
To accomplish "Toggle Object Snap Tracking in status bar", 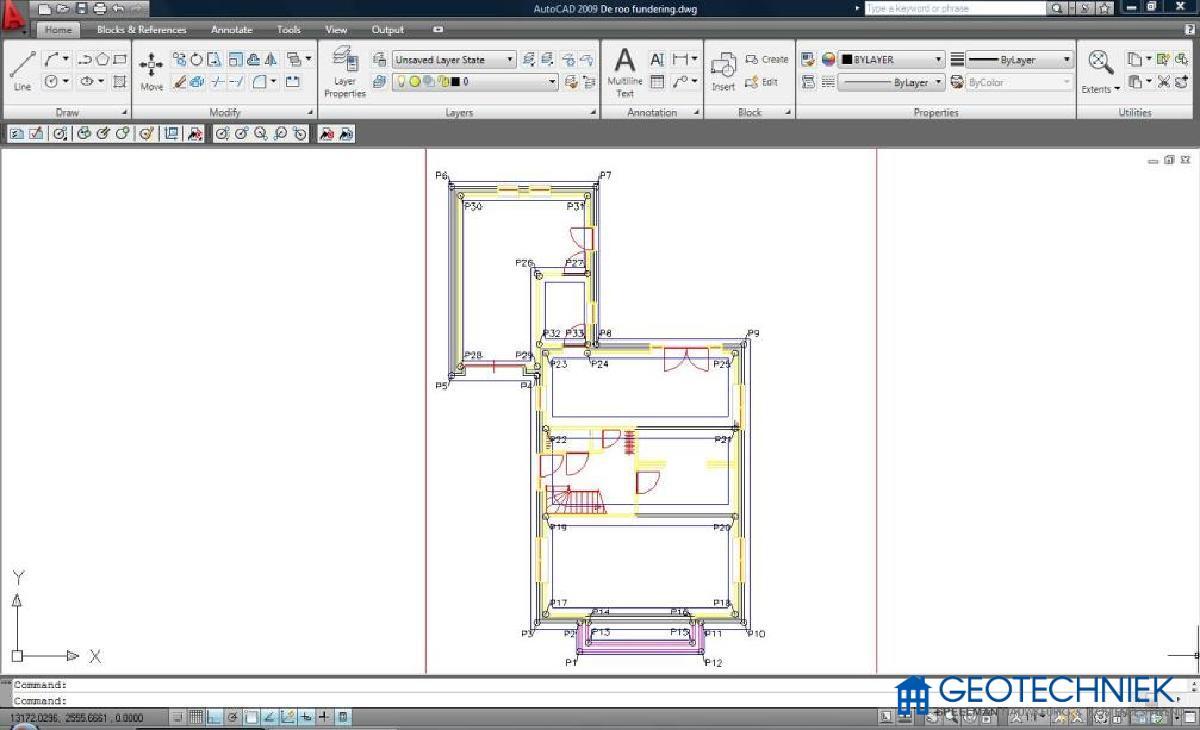I will [x=269, y=717].
